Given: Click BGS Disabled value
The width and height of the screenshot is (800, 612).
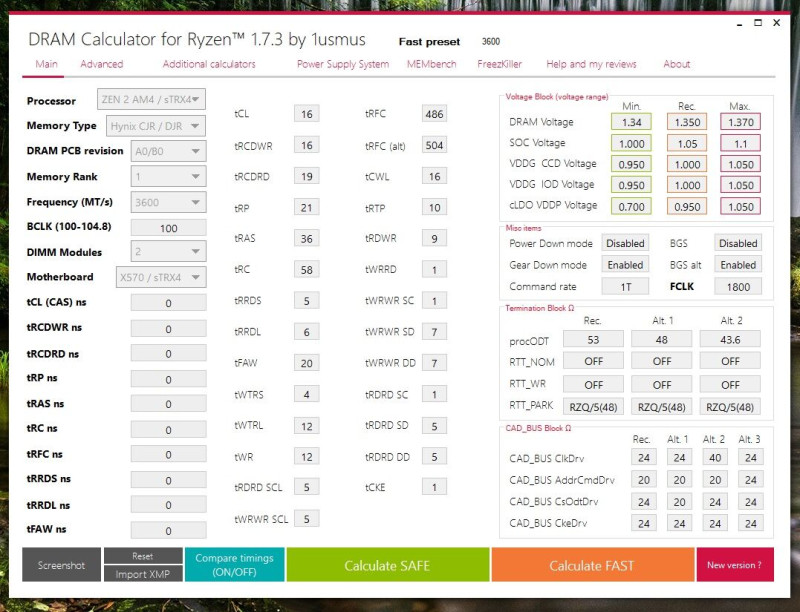Looking at the screenshot, I should 738,243.
